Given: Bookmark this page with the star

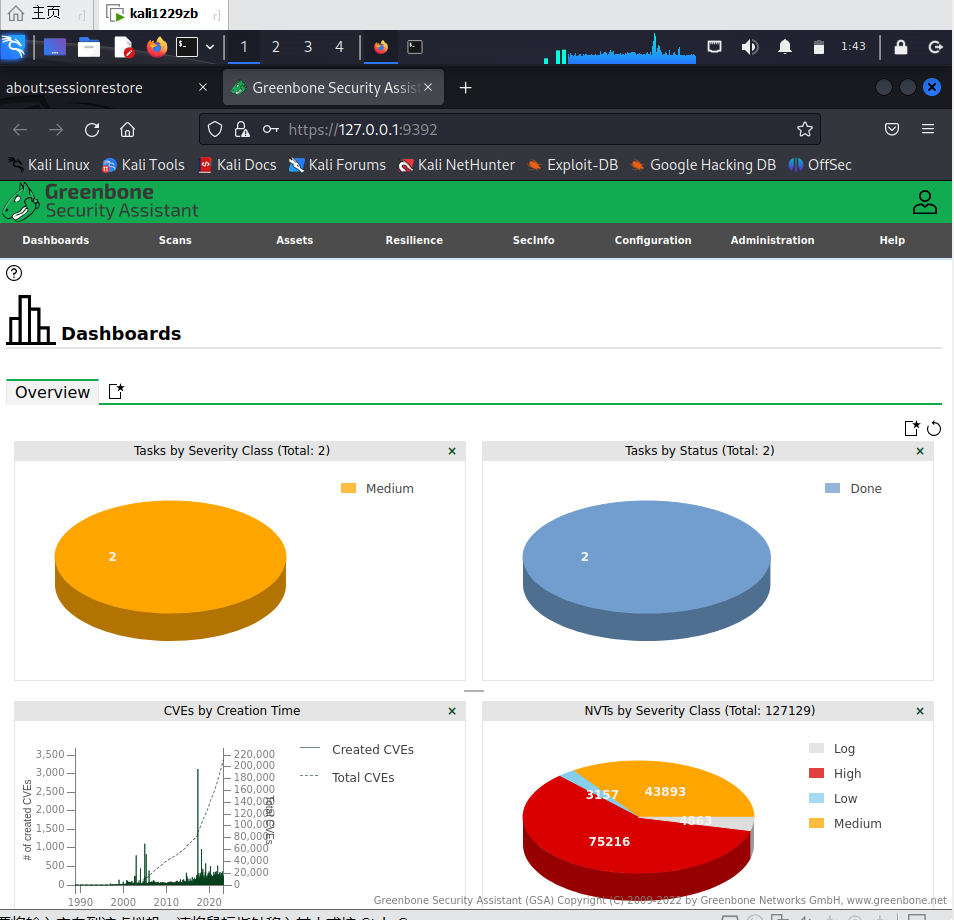Looking at the screenshot, I should [804, 129].
